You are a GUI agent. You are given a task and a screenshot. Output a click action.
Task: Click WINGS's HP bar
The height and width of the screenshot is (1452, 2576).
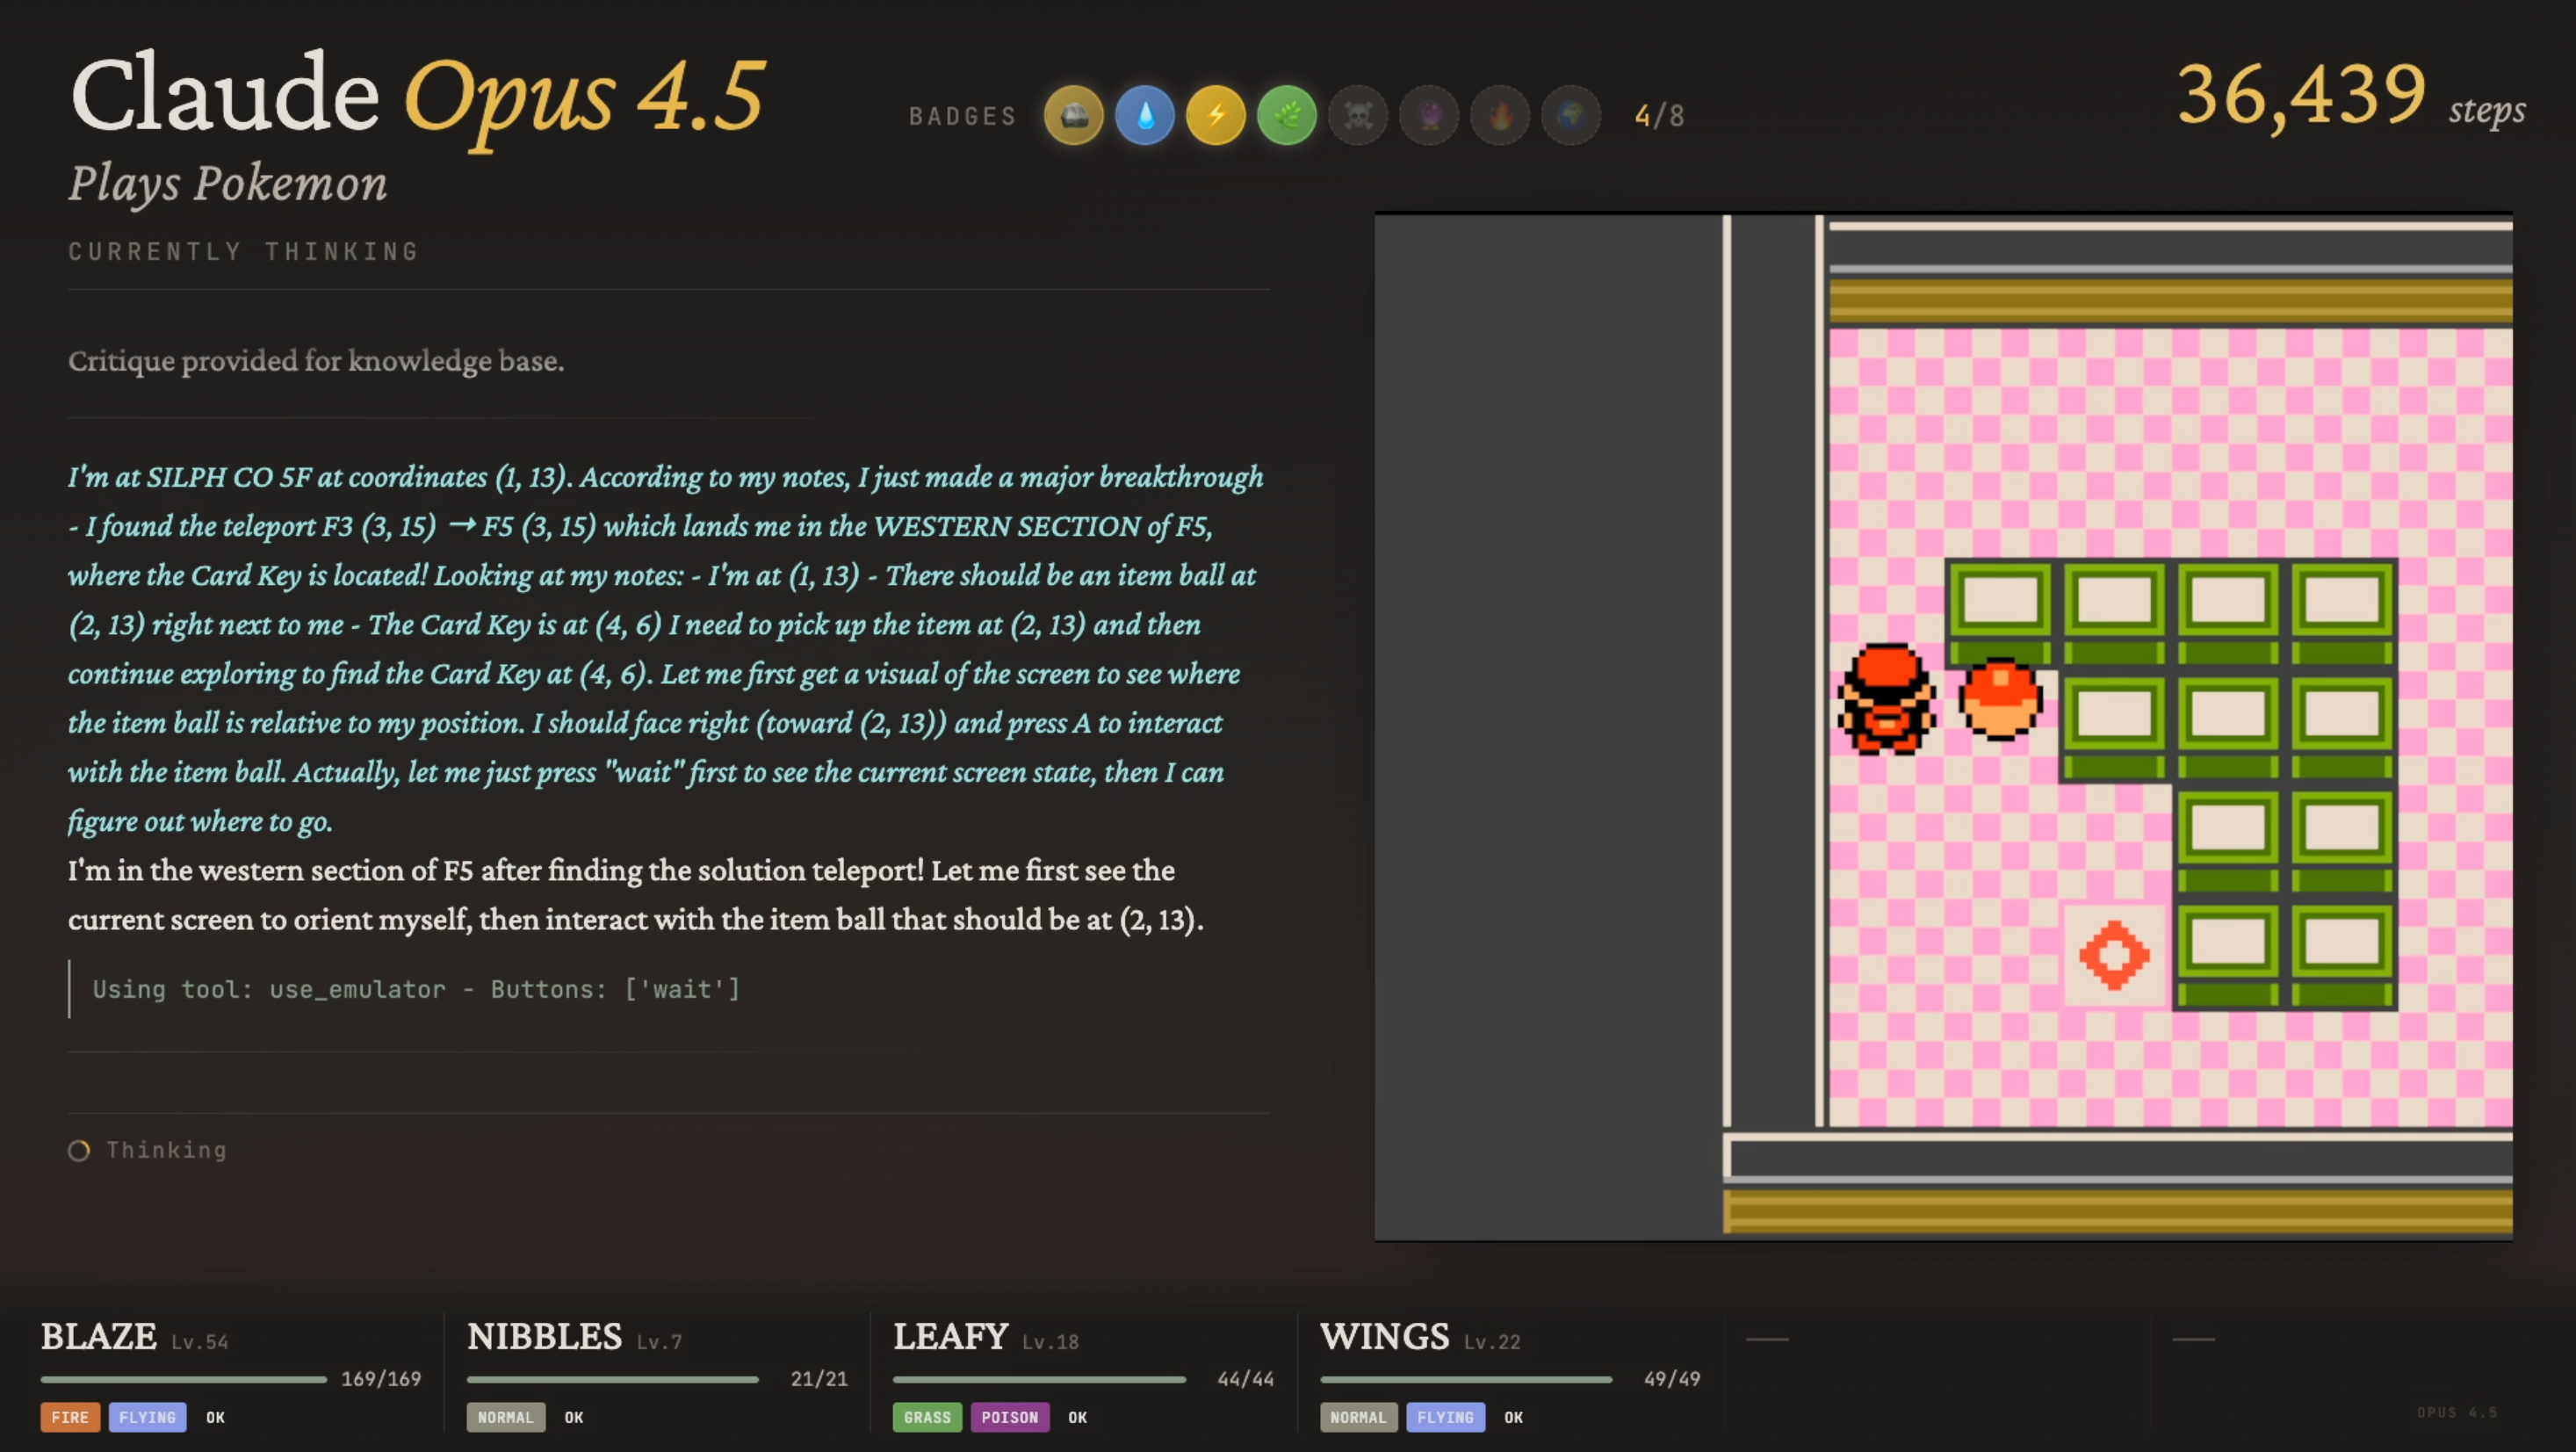point(1465,1379)
